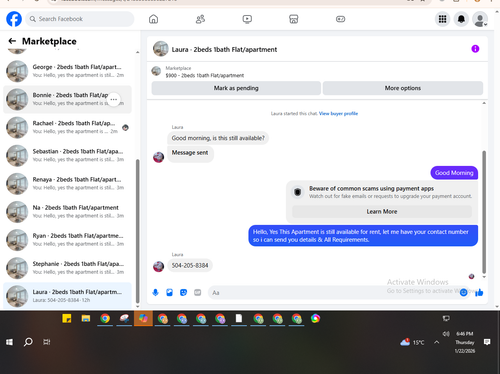This screenshot has width=500, height=374.
Task: Click the chat messages scrollbar
Action: (484, 212)
